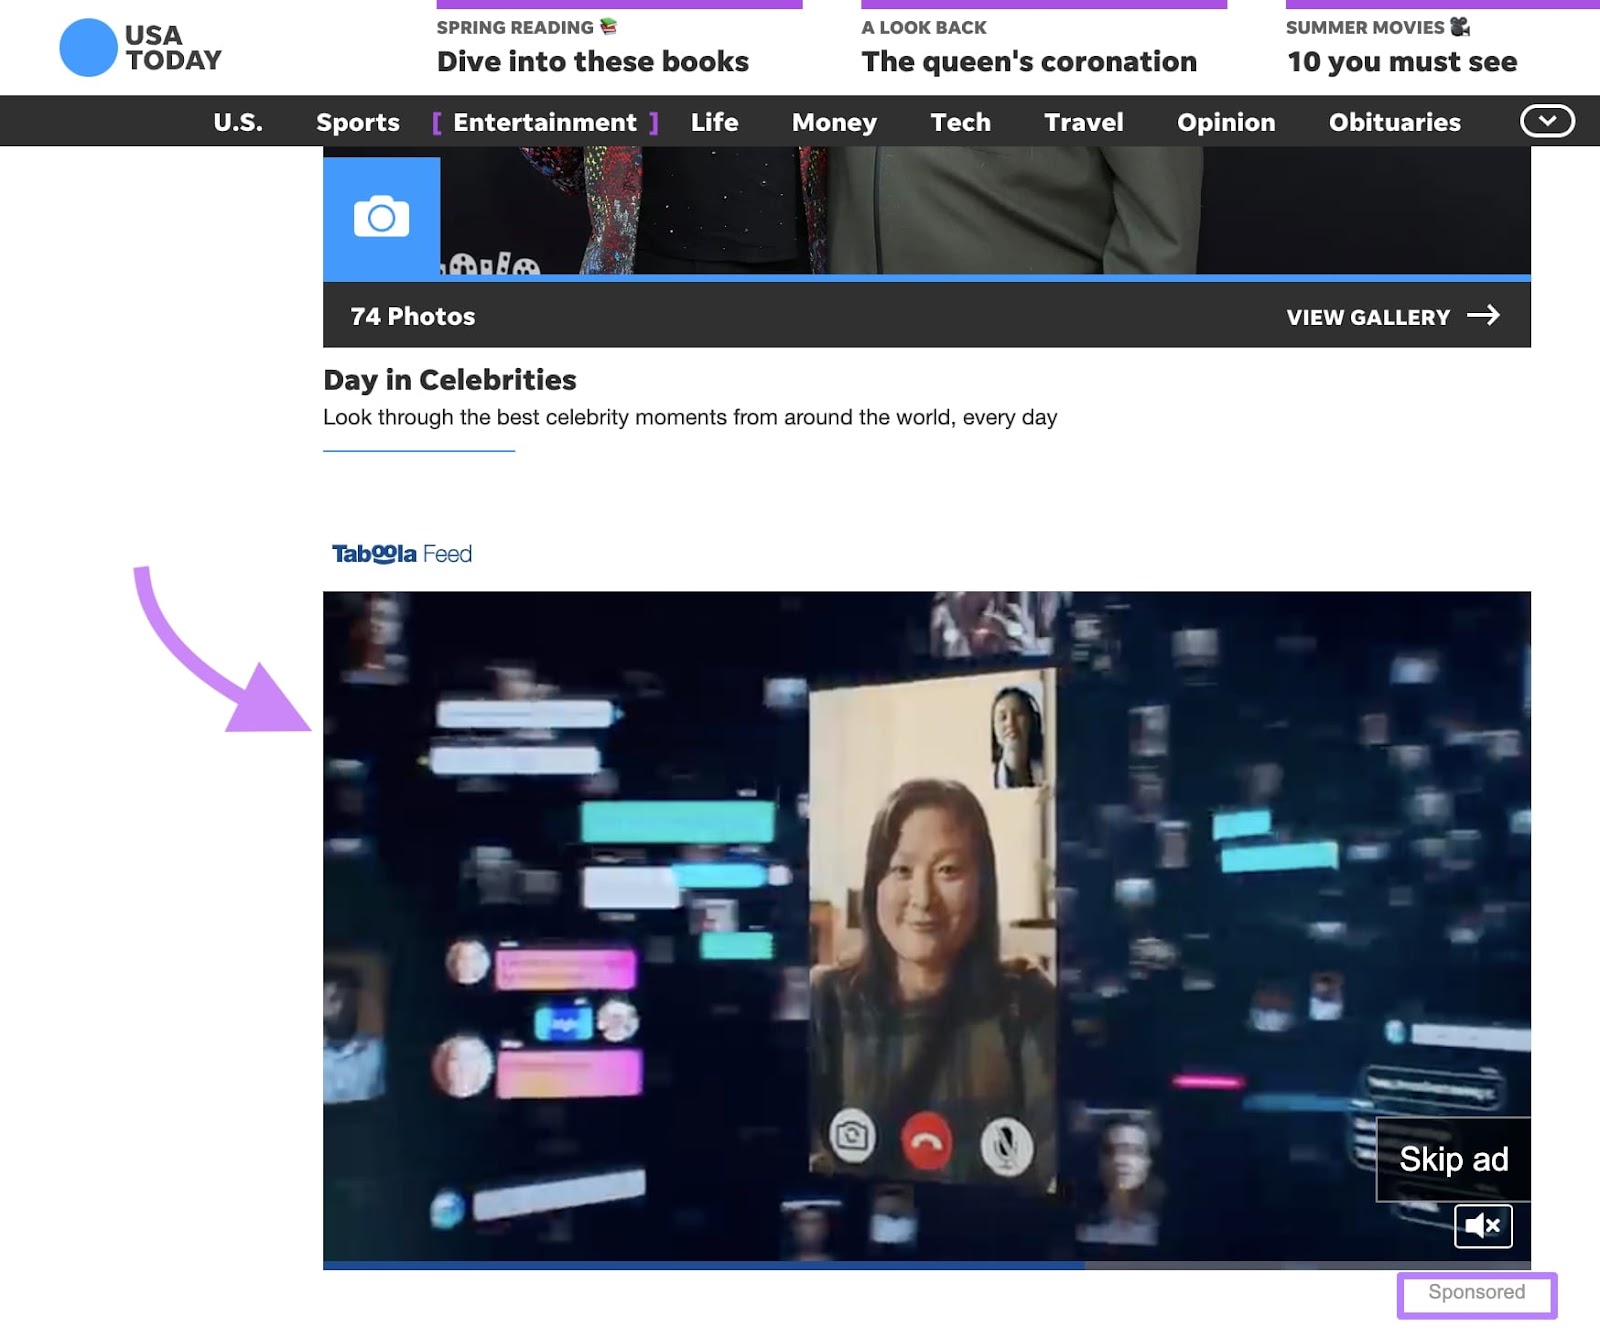Select the camera icon on the photo gallery
The width and height of the screenshot is (1600, 1338).
[x=382, y=216]
